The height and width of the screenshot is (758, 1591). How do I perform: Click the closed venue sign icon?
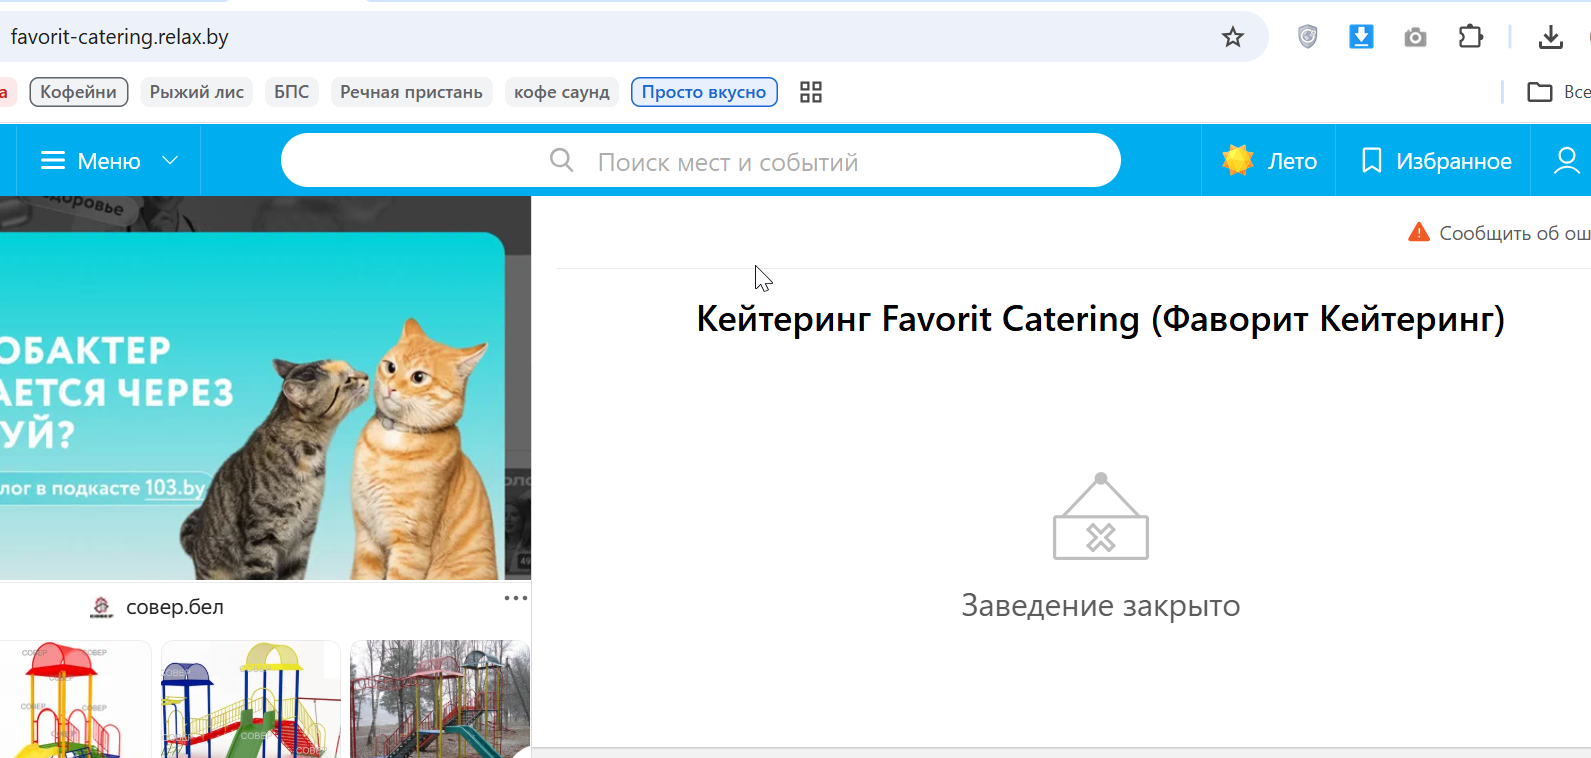coord(1101,516)
